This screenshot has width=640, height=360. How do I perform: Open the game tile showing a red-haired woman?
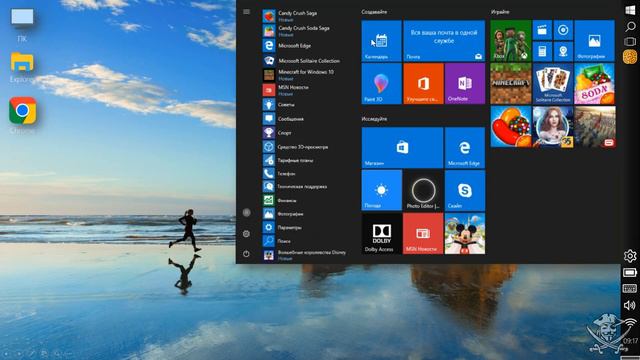pos(553,127)
